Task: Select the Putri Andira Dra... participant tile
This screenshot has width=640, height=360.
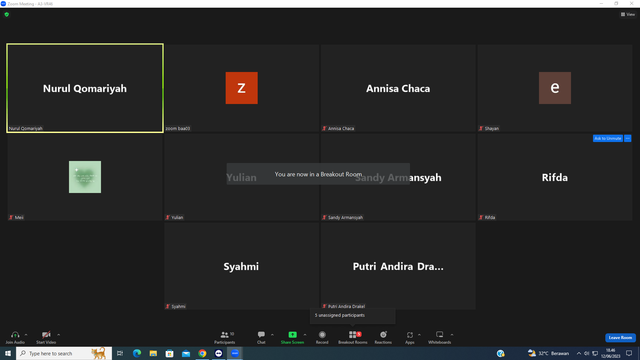Action: click(398, 266)
